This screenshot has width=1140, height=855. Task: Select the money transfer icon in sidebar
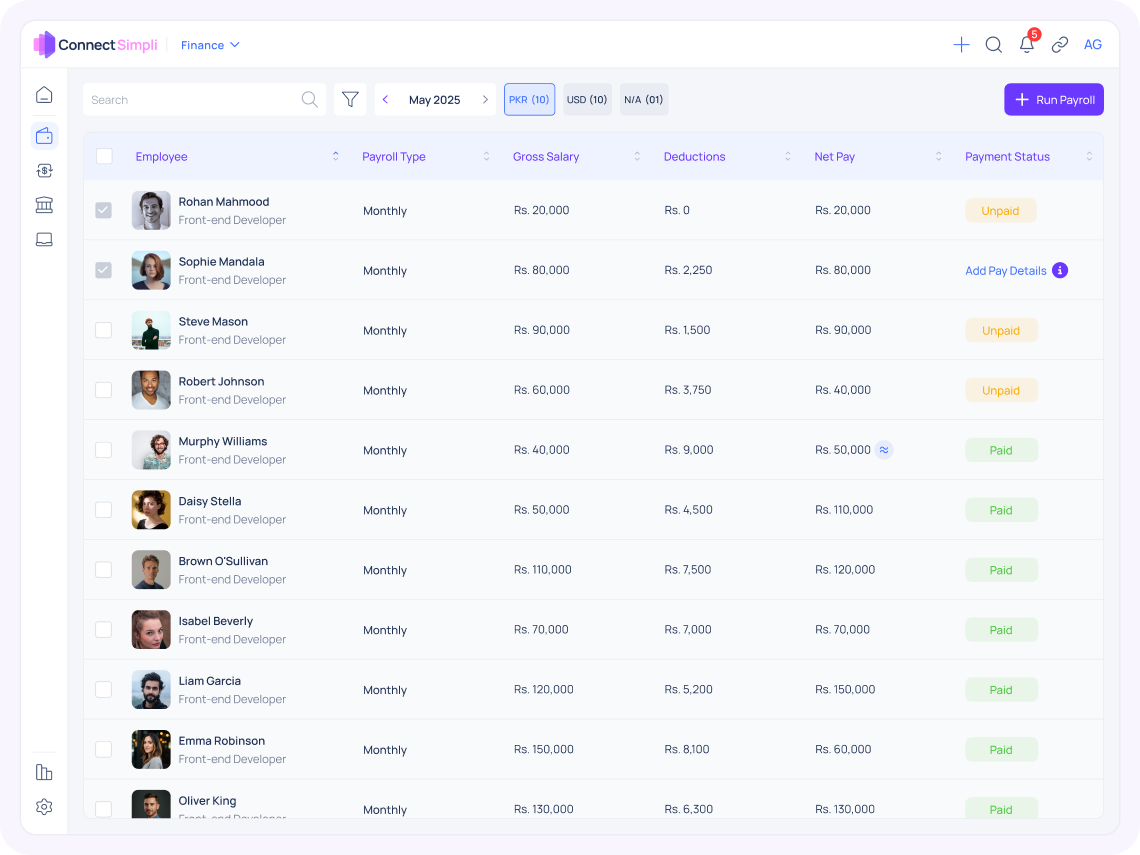44,170
